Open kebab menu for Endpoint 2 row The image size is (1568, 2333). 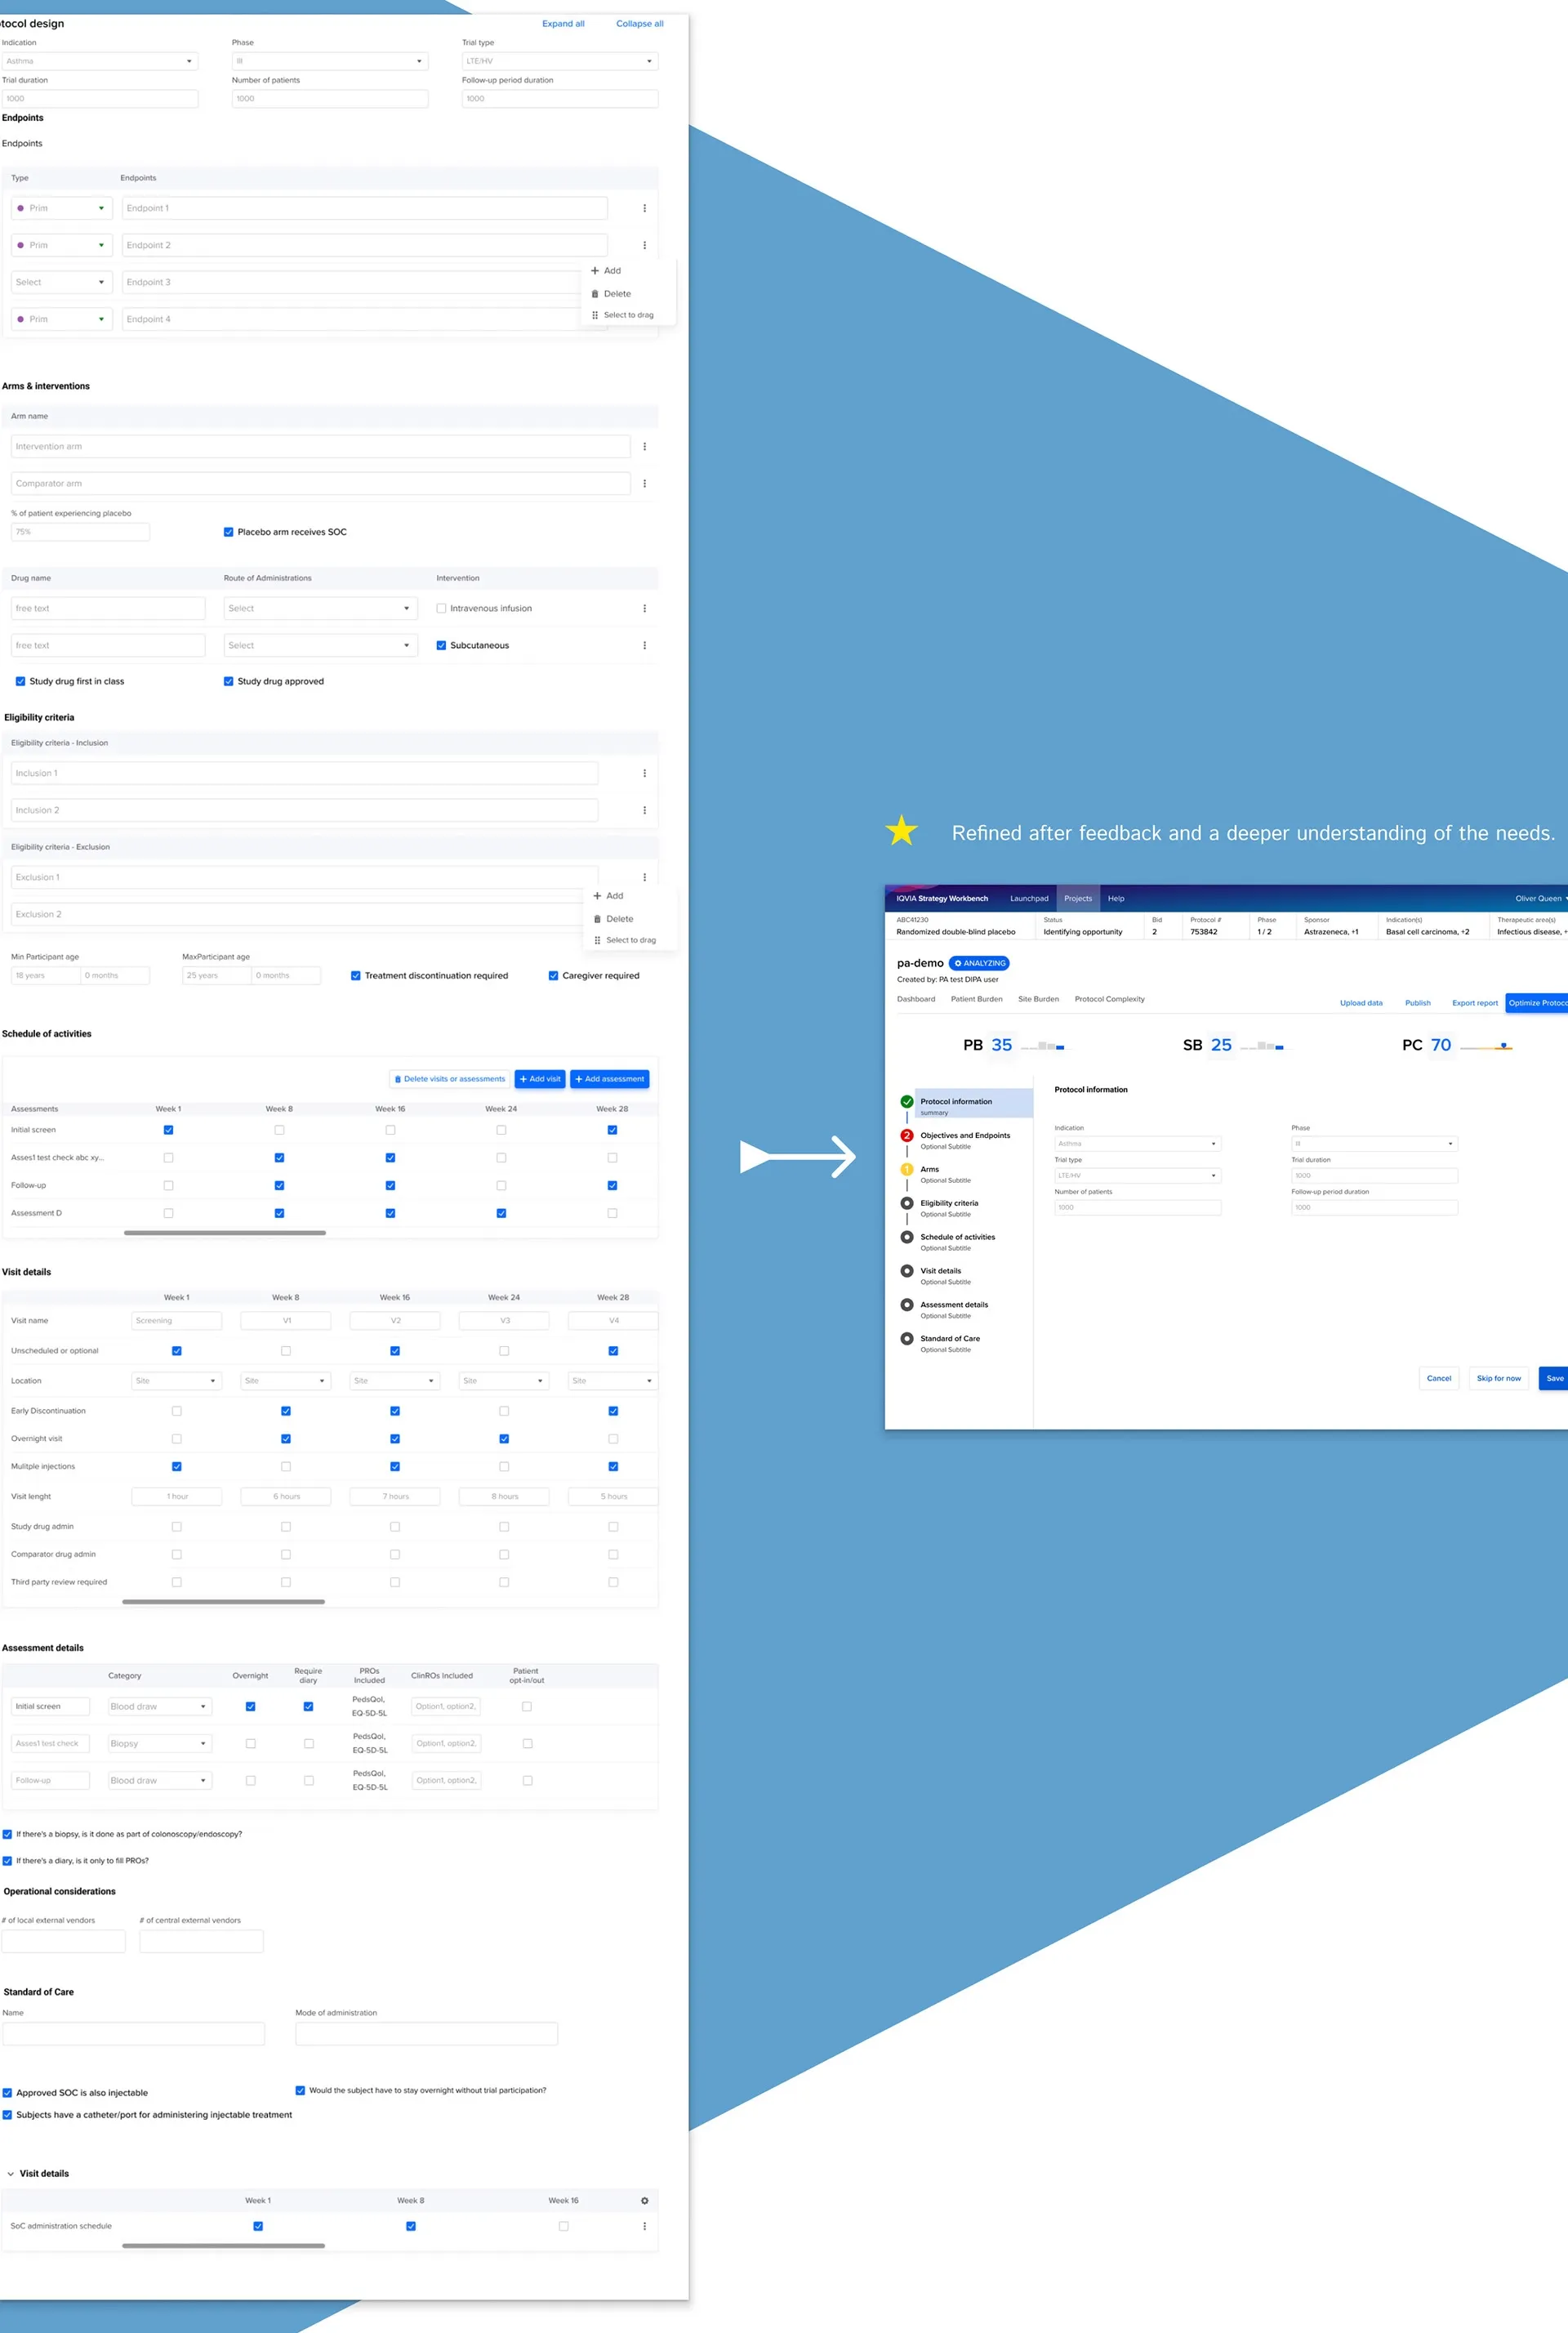[x=644, y=245]
